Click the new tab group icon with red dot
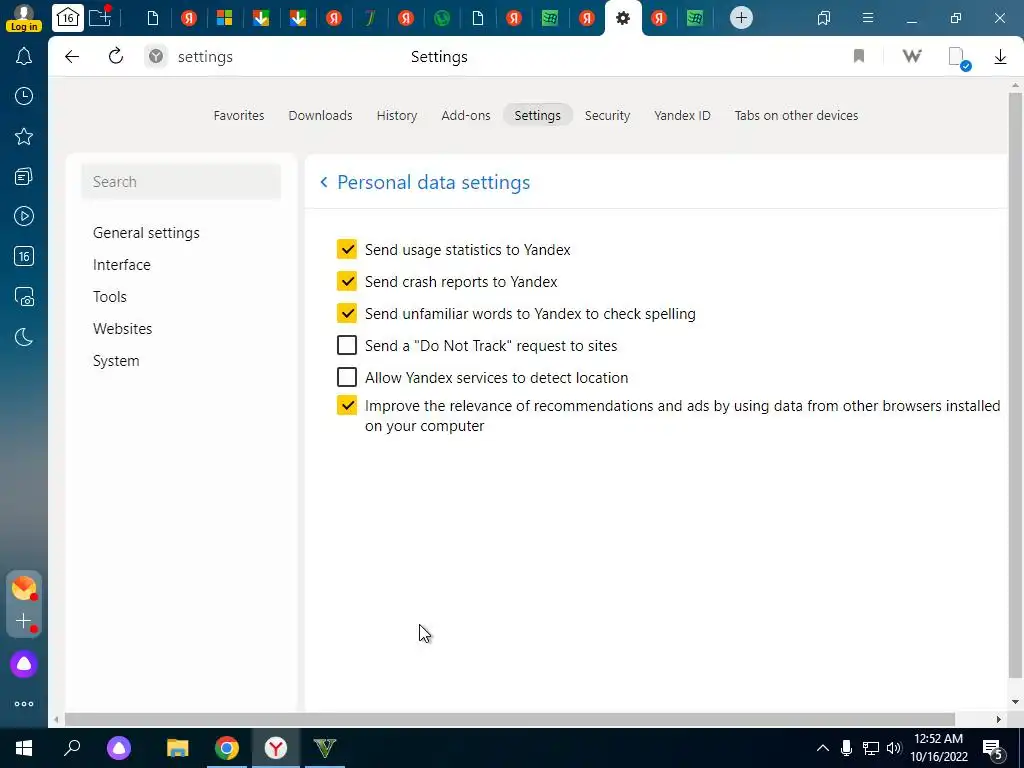 [100, 17]
